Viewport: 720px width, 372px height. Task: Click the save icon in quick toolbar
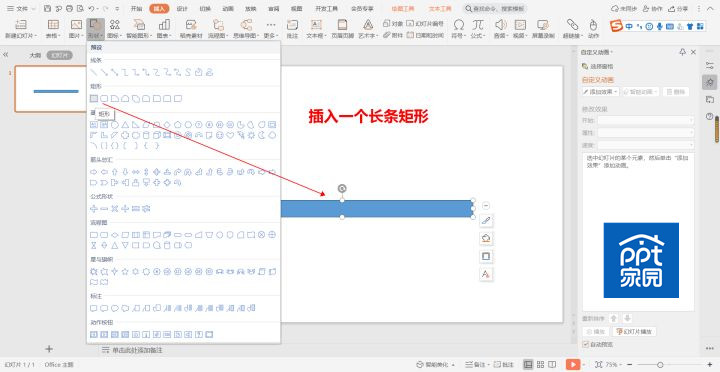47,8
